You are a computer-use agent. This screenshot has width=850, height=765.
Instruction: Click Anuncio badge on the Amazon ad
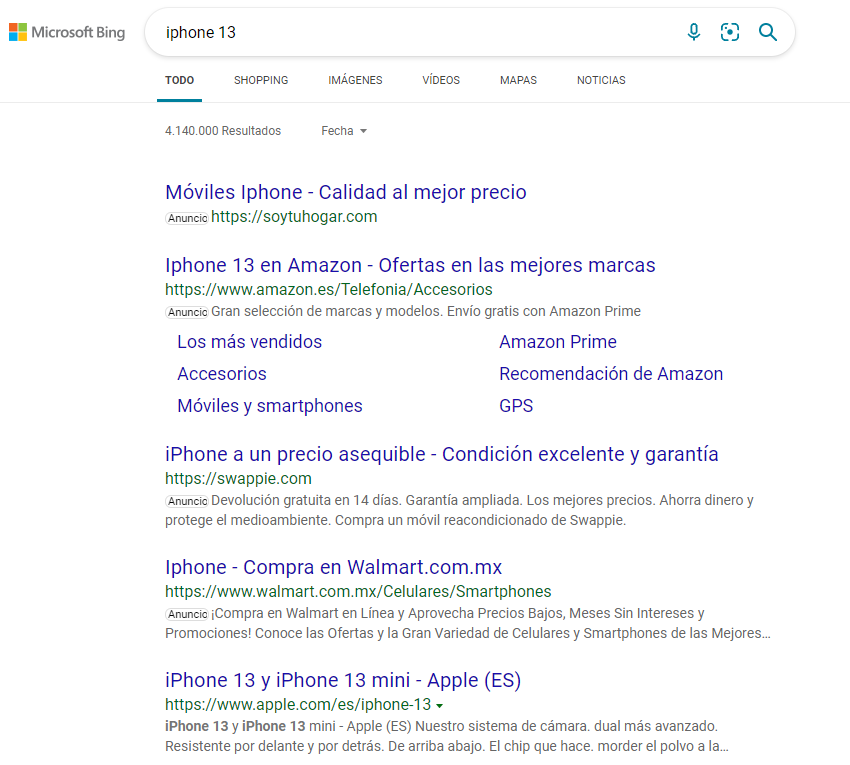[187, 312]
